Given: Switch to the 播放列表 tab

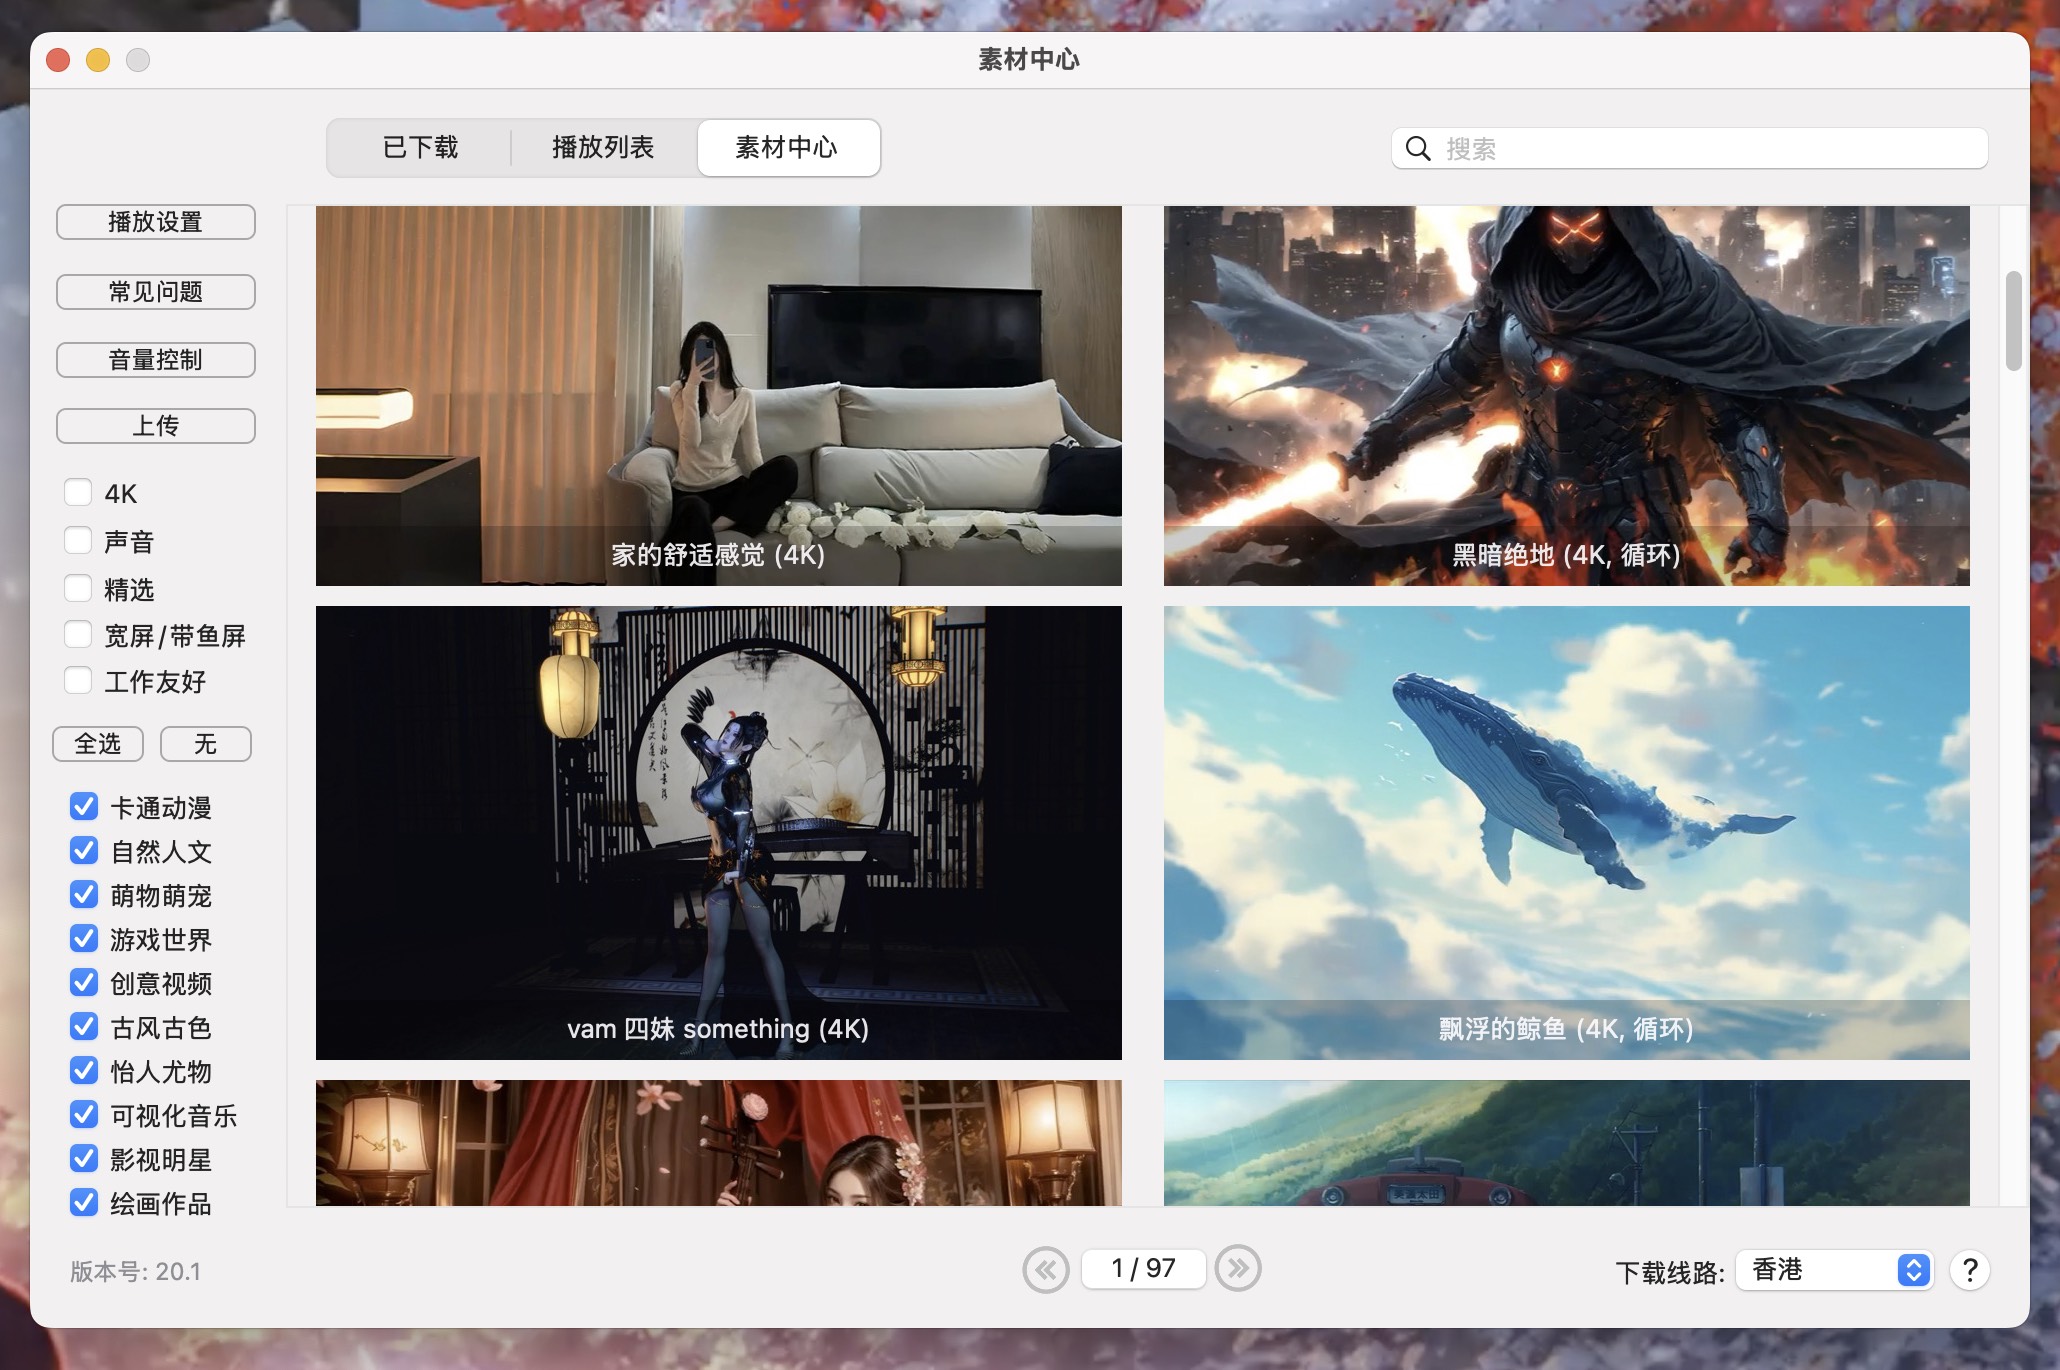Looking at the screenshot, I should [603, 148].
